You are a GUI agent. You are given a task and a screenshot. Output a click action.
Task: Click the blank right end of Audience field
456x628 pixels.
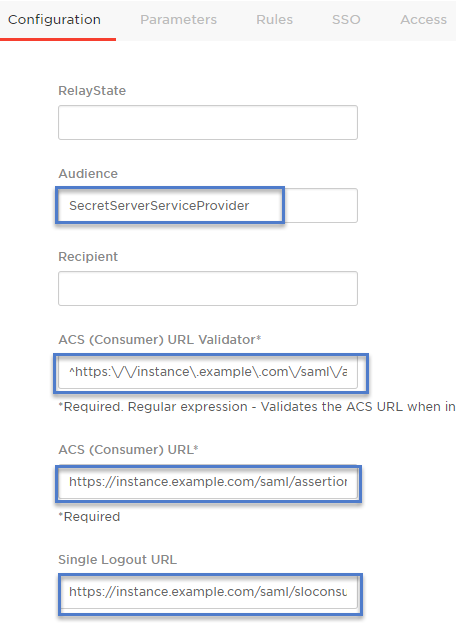[321, 205]
